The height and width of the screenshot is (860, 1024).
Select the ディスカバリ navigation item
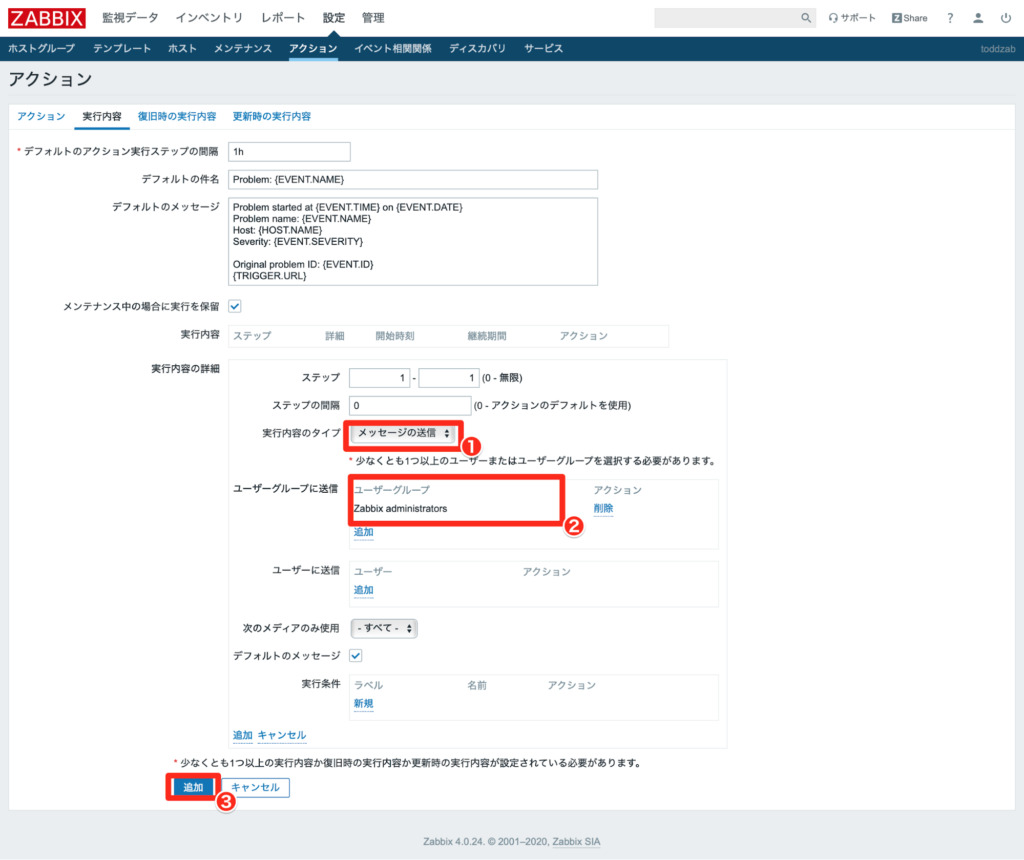click(x=477, y=47)
